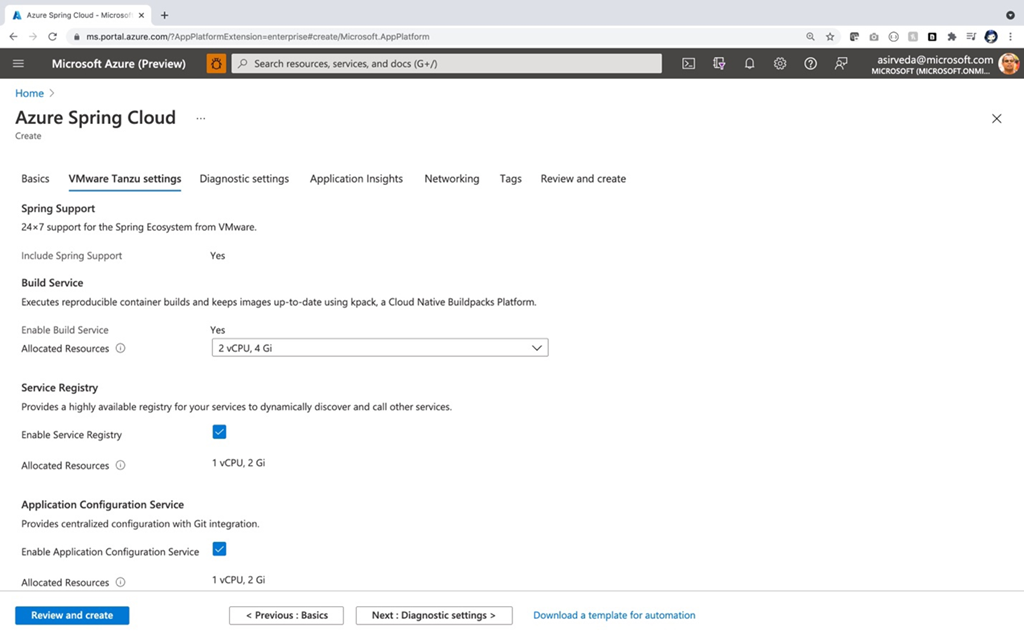Open the notifications bell
Screen dimensions: 1024x640
click(749, 64)
